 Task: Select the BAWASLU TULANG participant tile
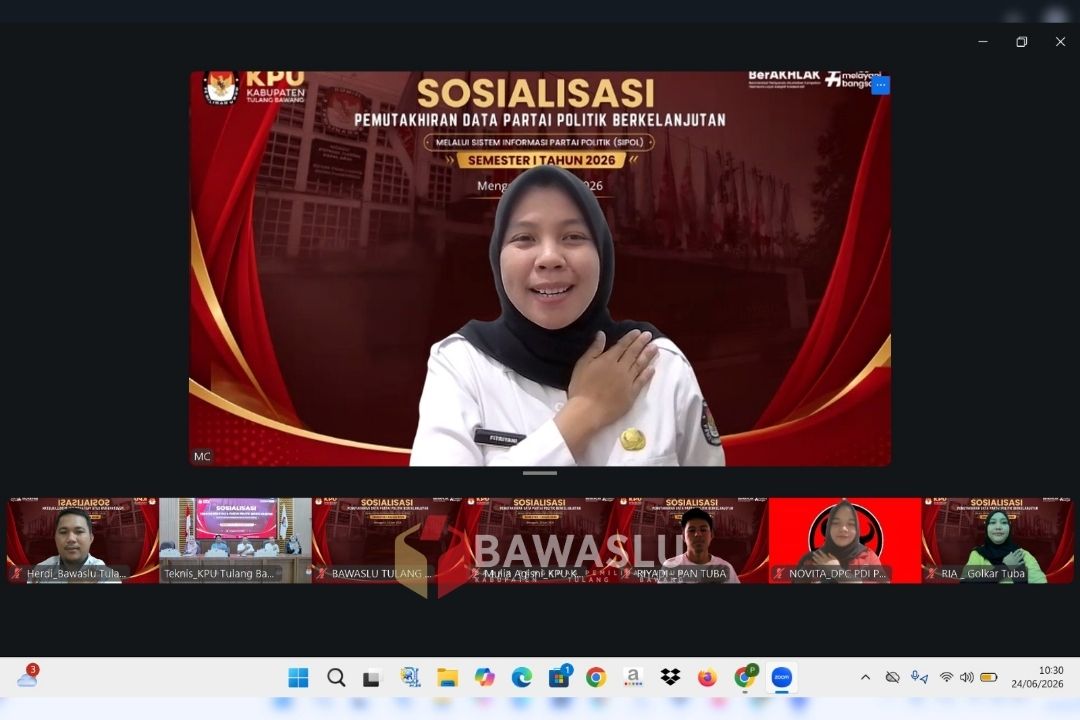coord(388,541)
